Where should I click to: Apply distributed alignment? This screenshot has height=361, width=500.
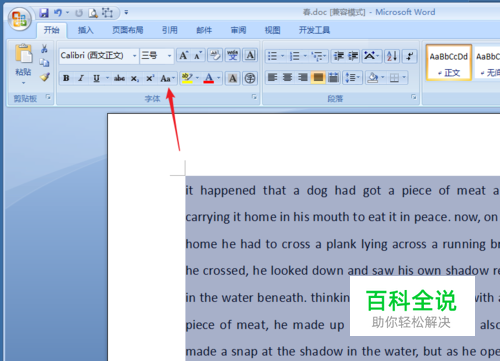[333, 78]
